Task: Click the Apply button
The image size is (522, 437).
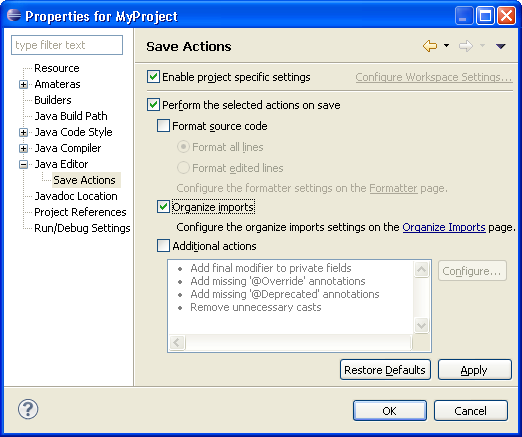Action: [x=475, y=370]
